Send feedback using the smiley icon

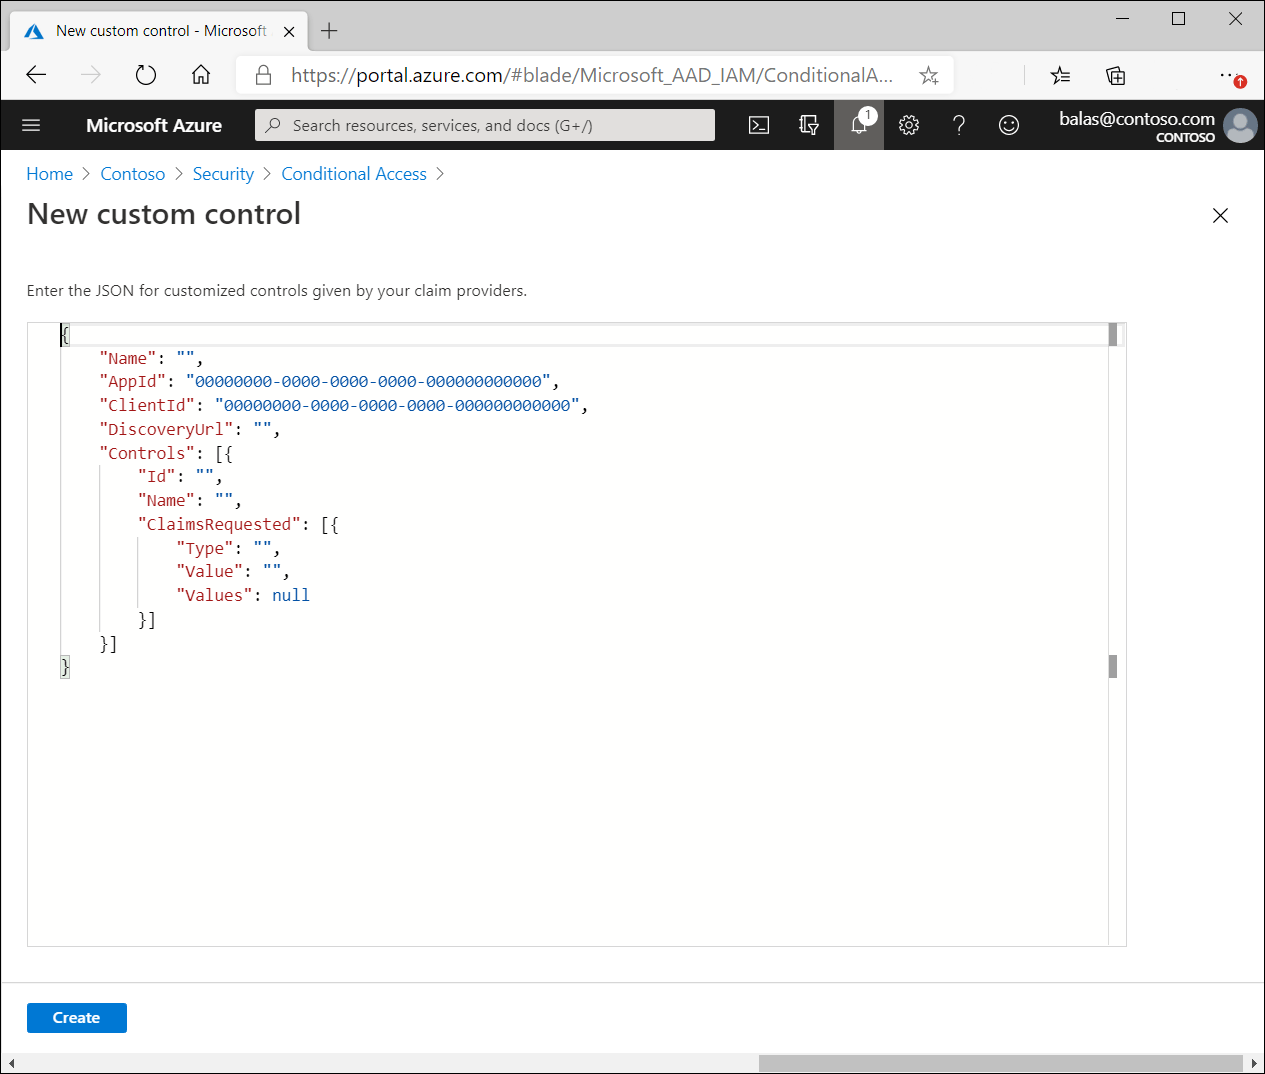(x=1008, y=125)
